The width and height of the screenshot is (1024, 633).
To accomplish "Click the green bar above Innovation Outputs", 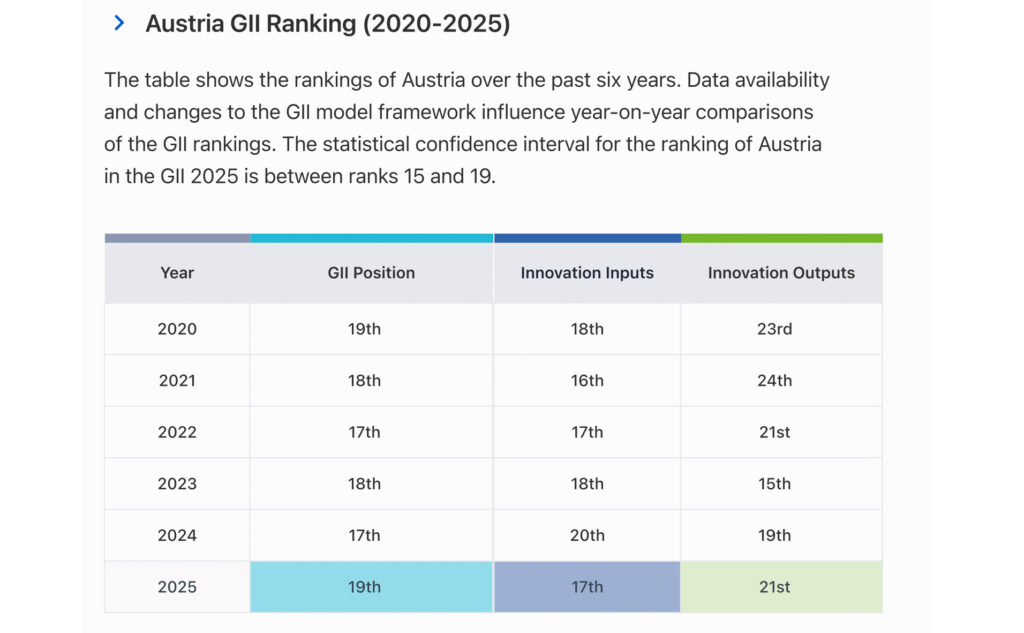I will pyautogui.click(x=781, y=238).
